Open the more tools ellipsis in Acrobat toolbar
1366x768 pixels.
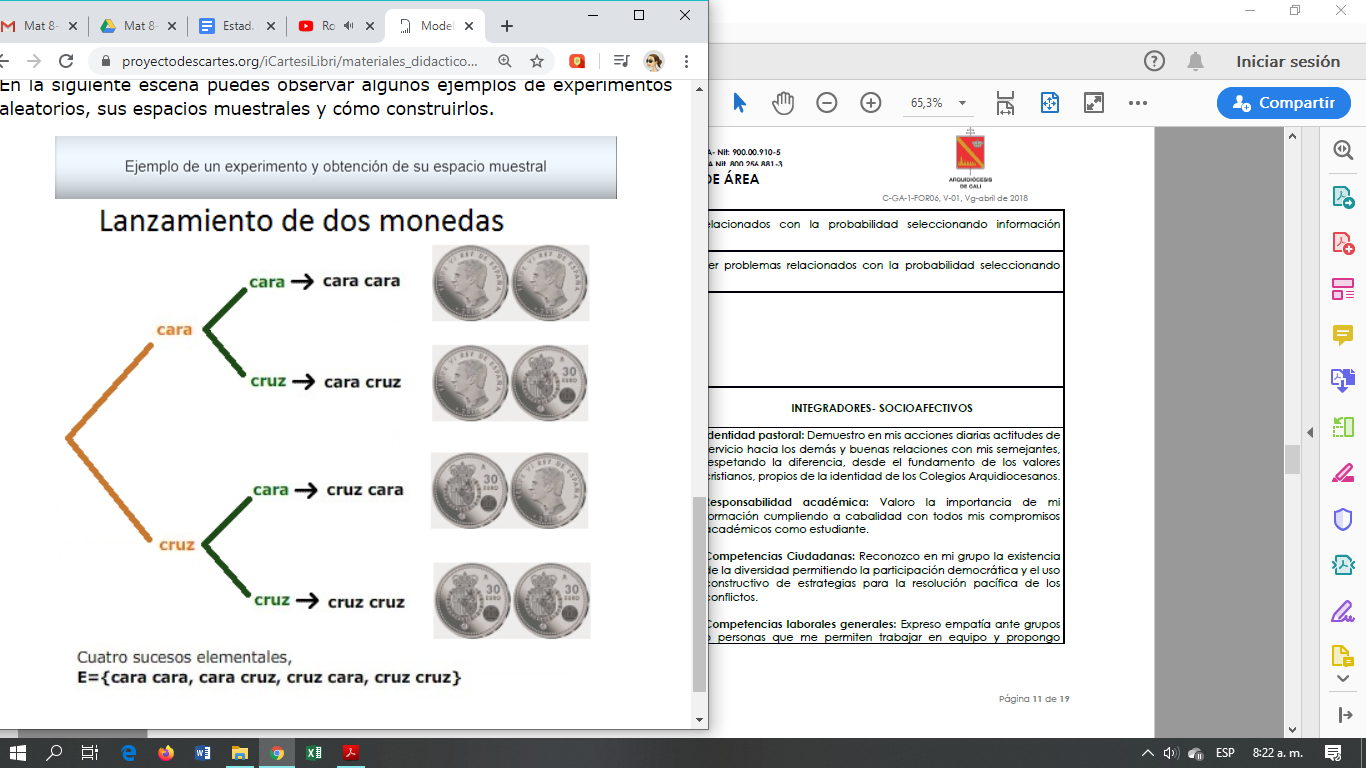coord(1138,102)
